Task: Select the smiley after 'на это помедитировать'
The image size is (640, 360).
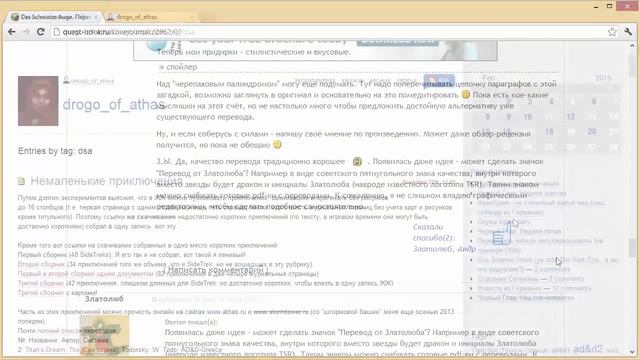Action: click(x=465, y=95)
